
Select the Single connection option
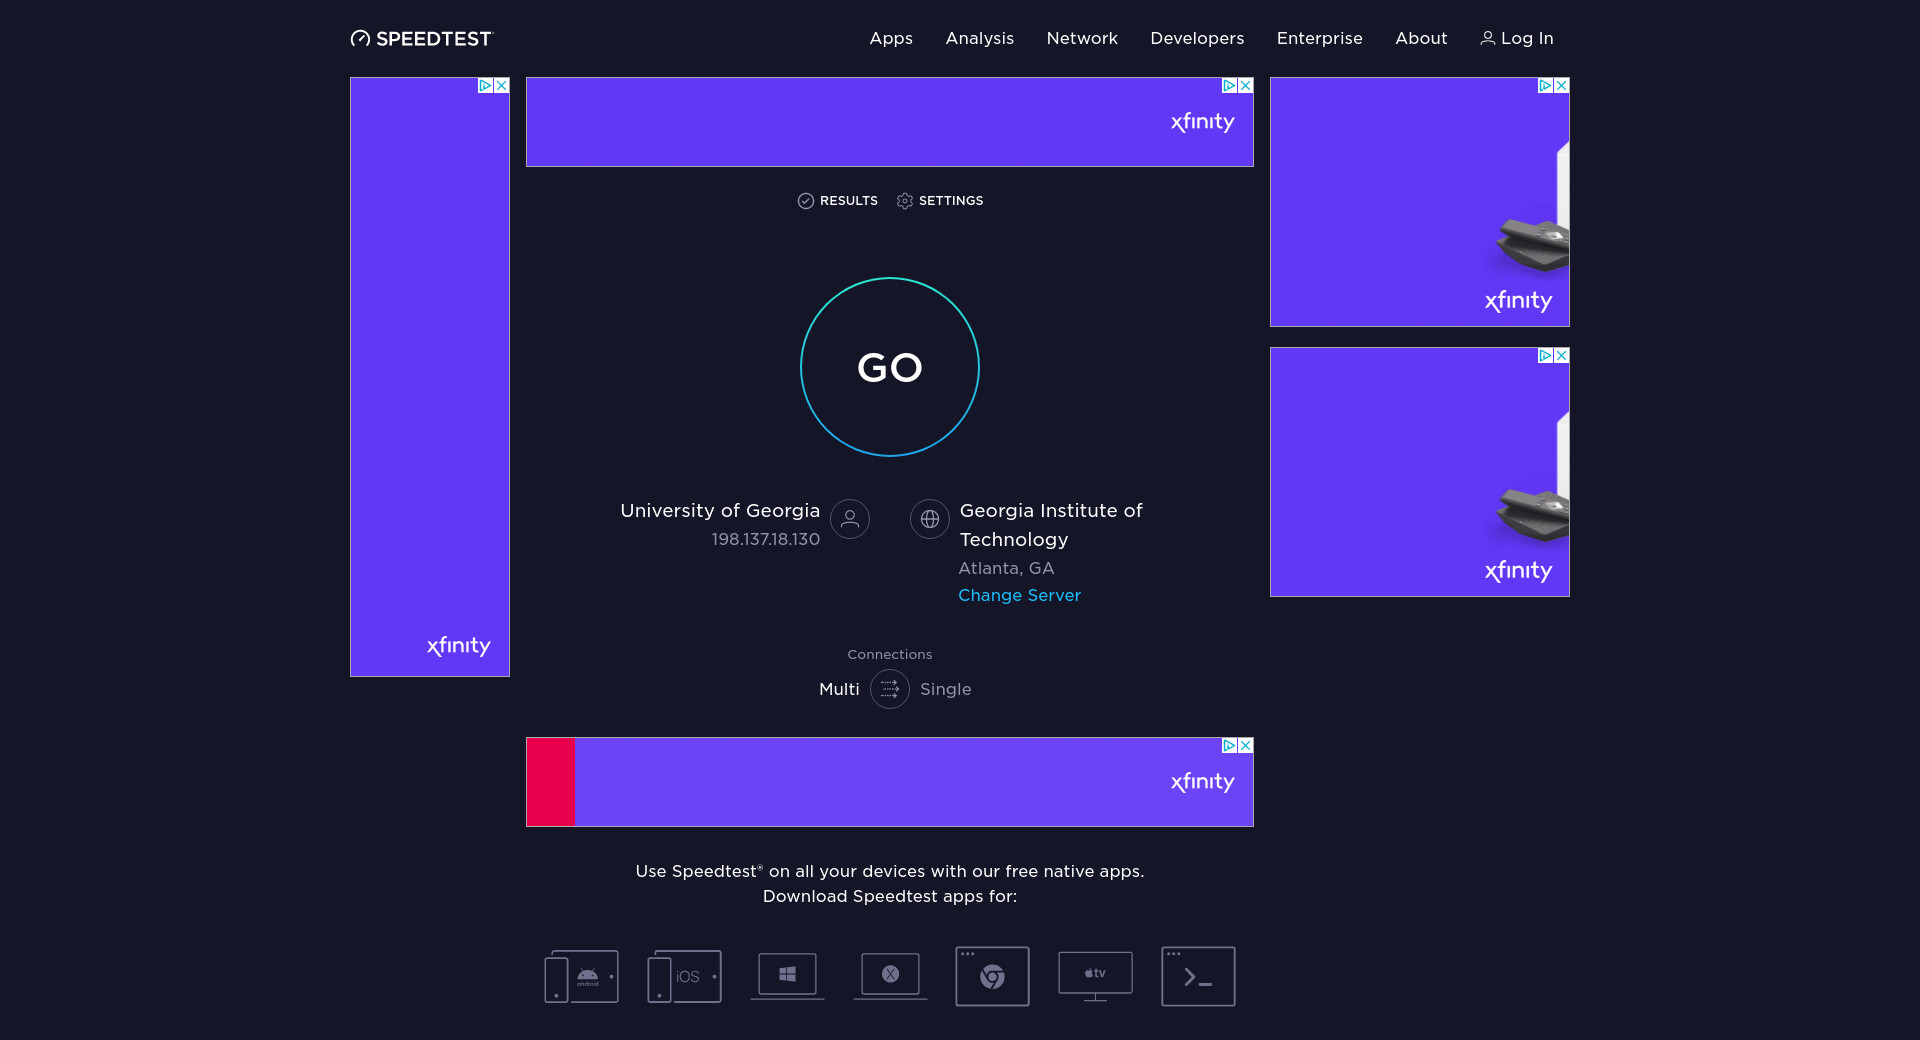tap(946, 689)
